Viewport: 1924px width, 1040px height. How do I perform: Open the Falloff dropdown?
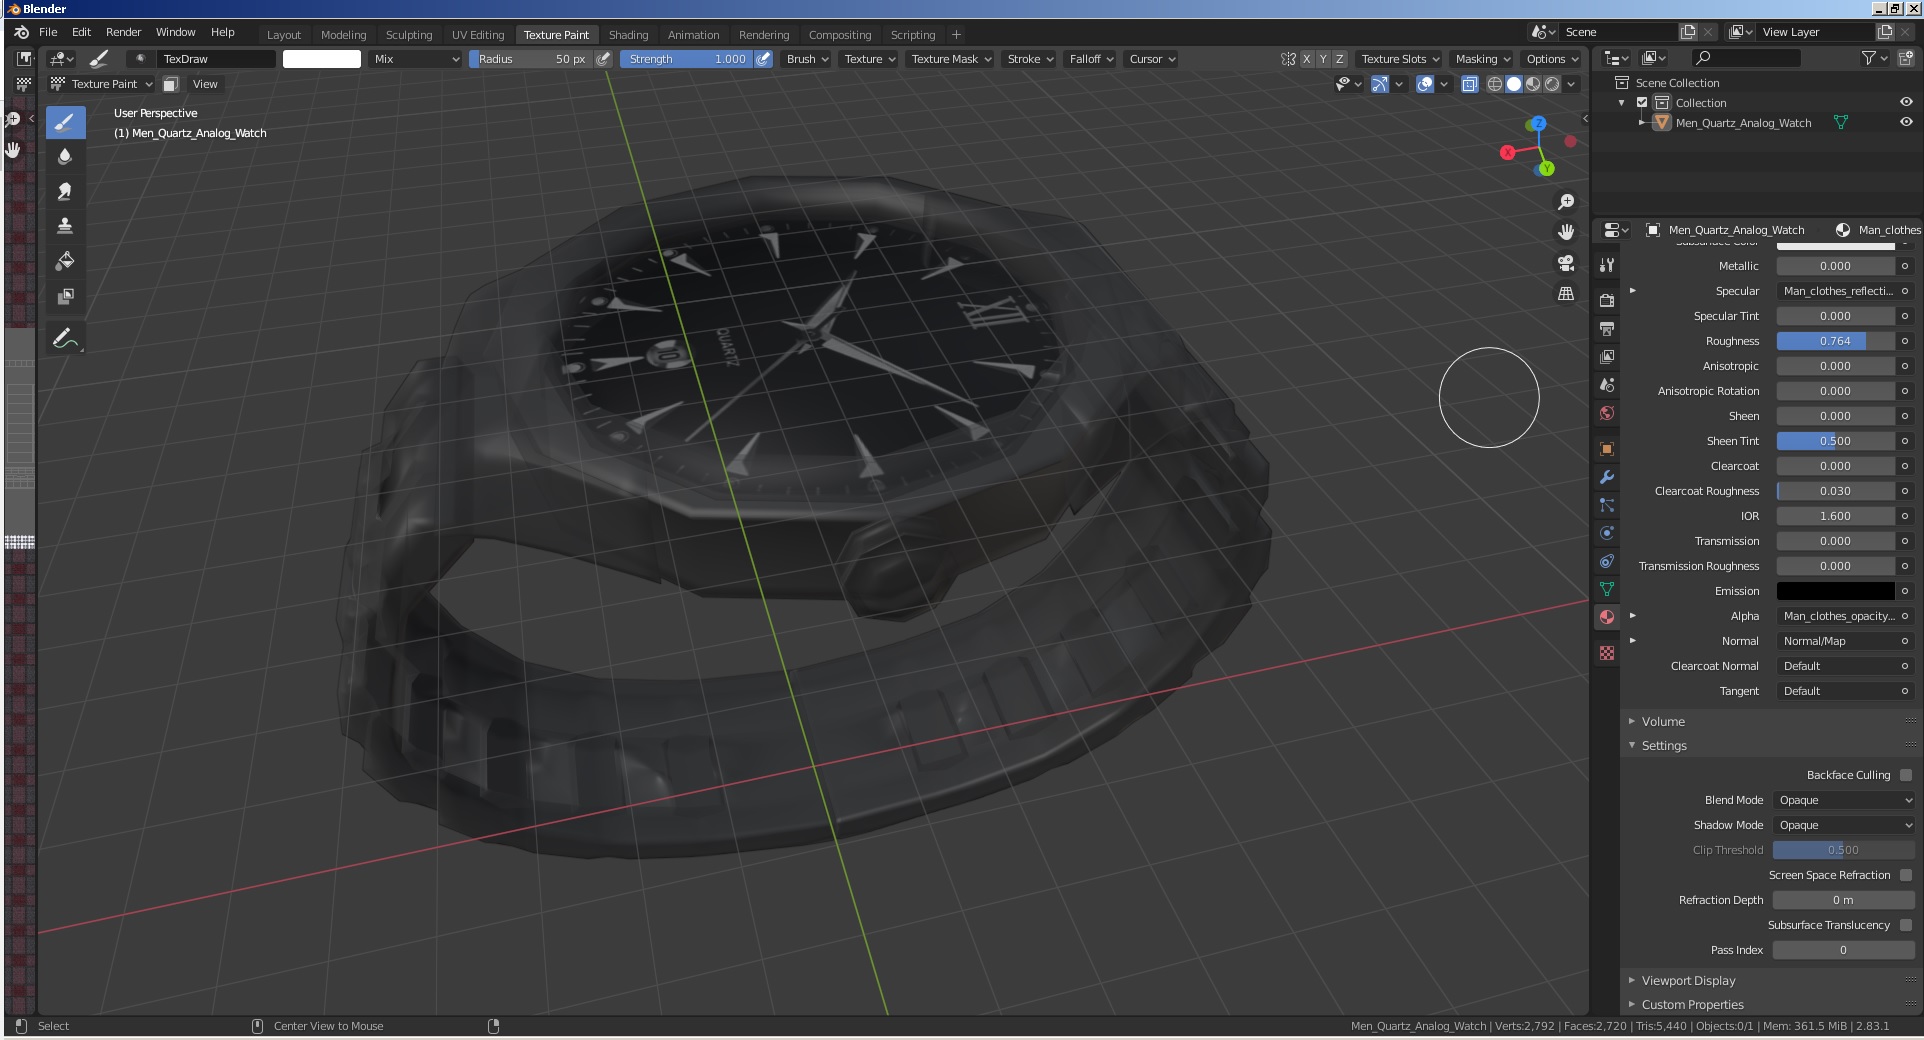[1090, 59]
